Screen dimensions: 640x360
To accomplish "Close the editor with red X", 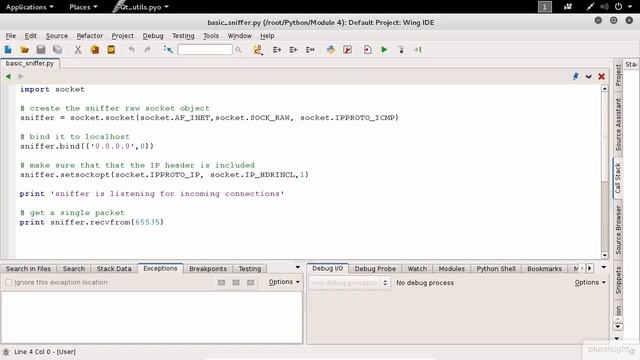I will coord(602,76).
